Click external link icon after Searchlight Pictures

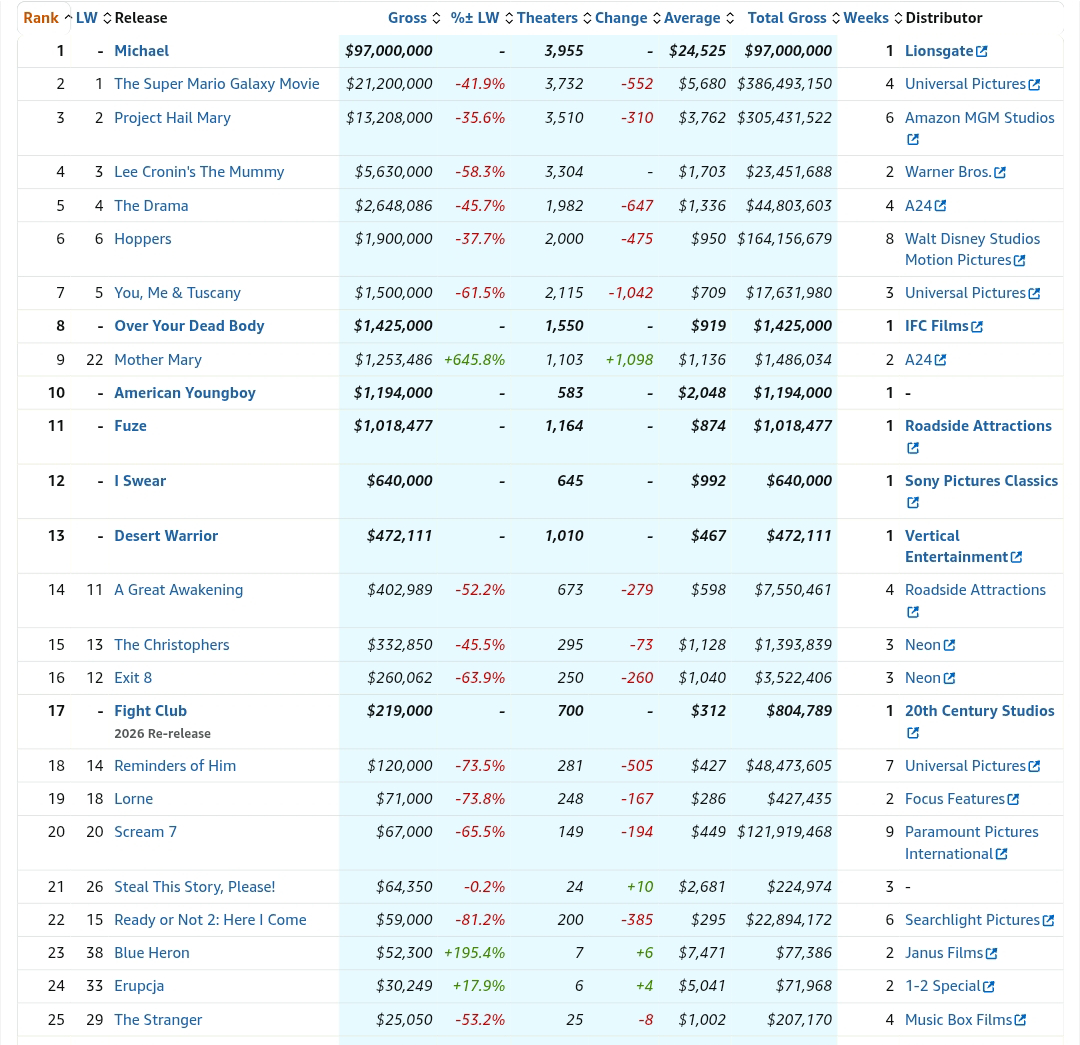click(x=1048, y=920)
